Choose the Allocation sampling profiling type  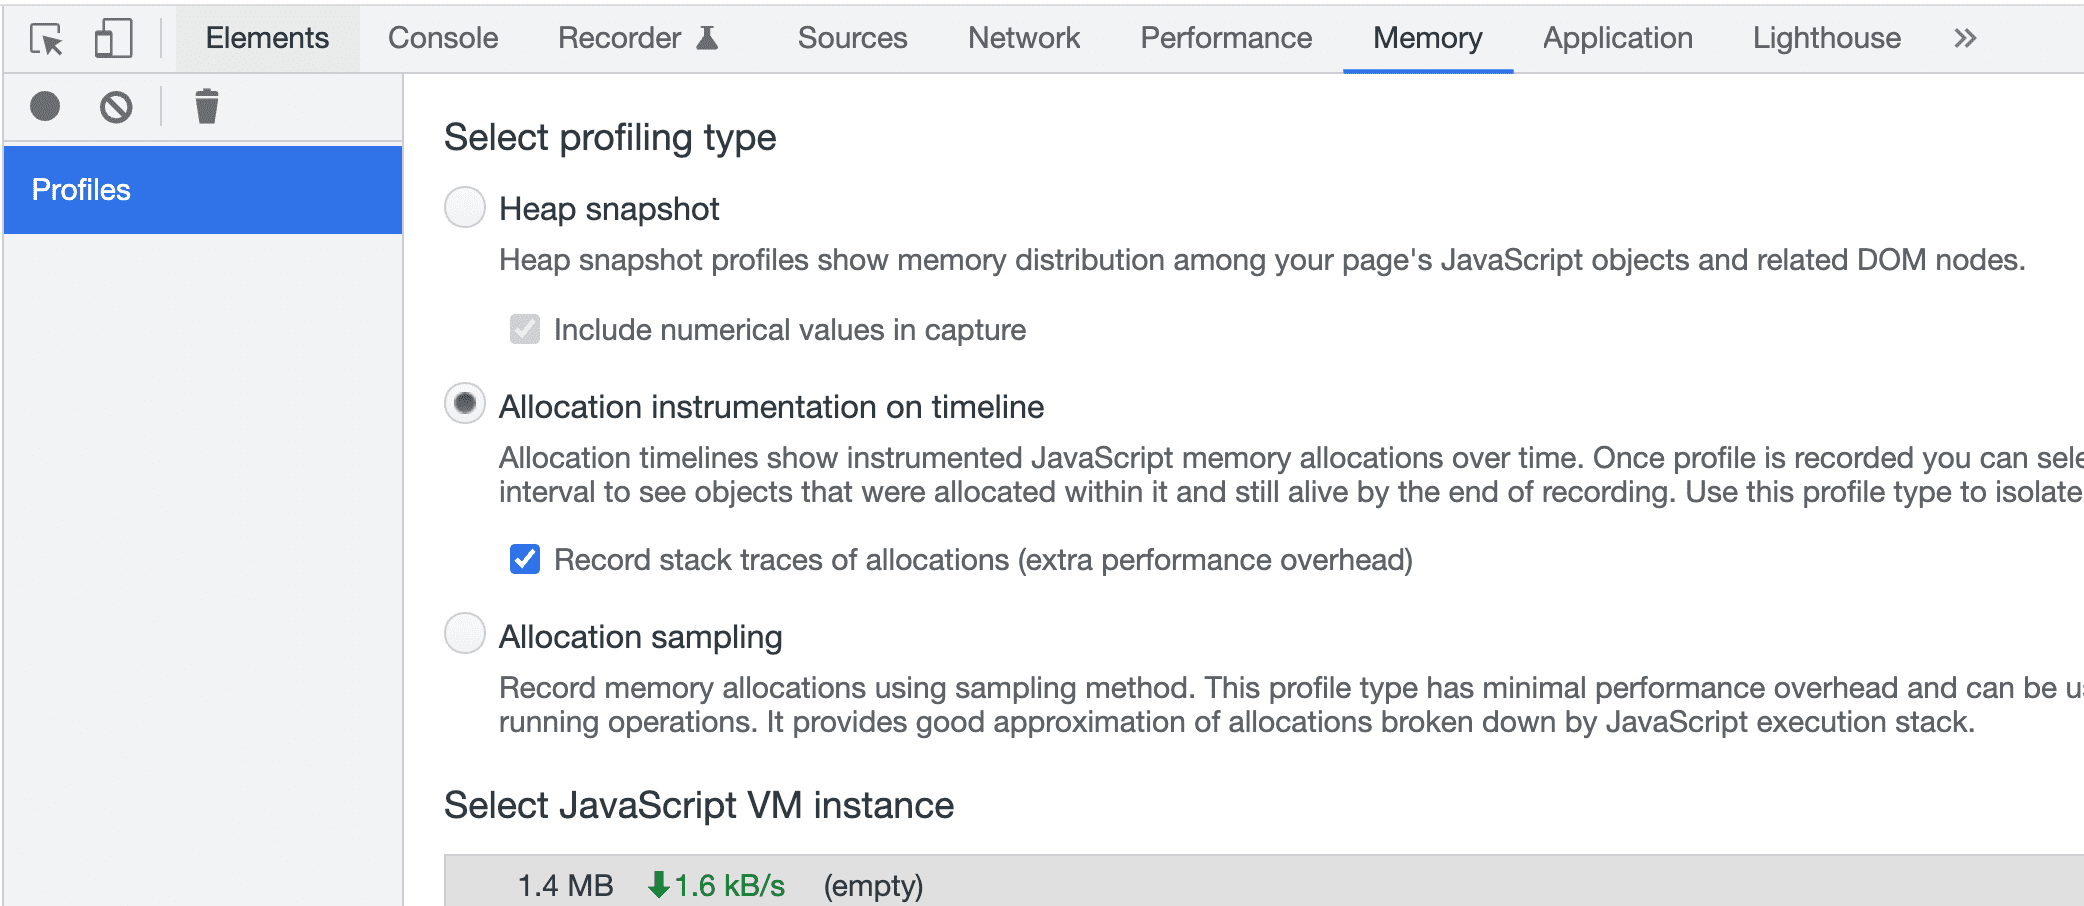click(464, 635)
